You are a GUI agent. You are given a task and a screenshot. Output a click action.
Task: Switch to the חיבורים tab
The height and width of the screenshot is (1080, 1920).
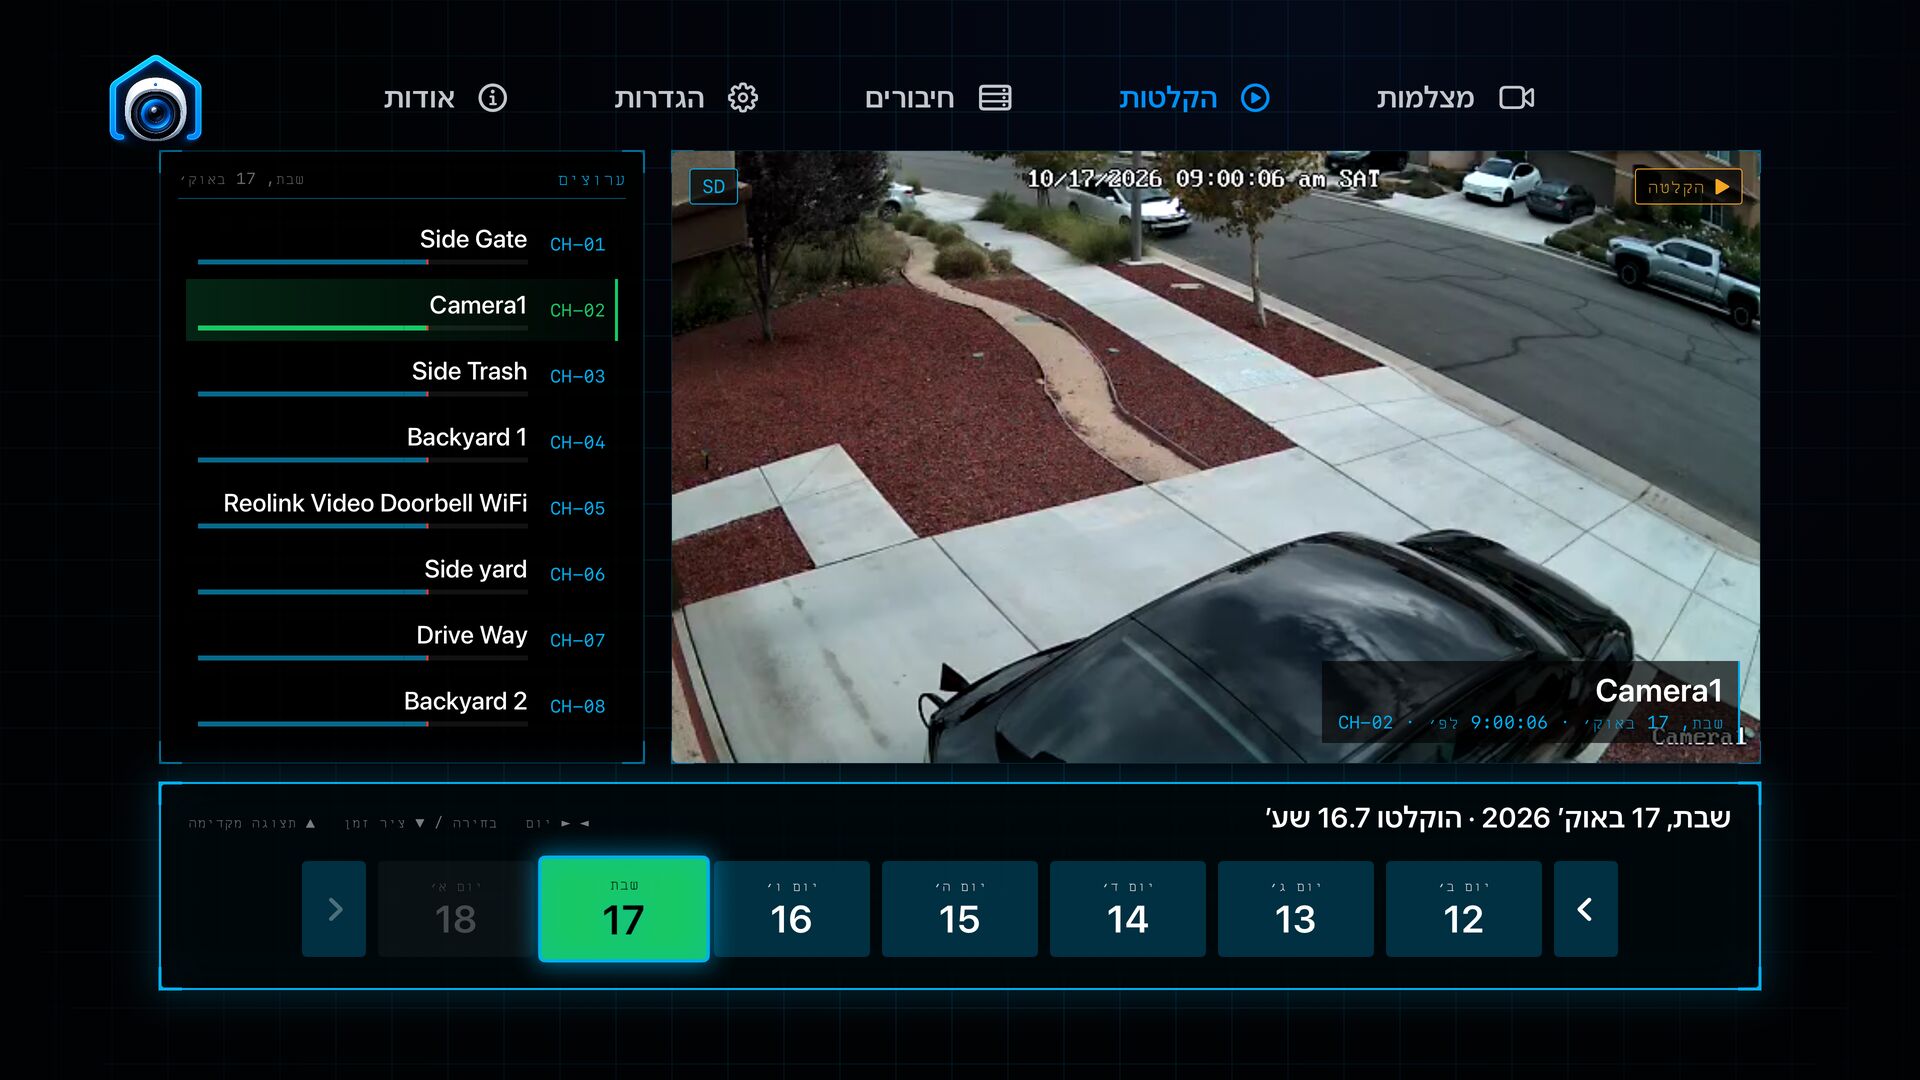click(938, 98)
